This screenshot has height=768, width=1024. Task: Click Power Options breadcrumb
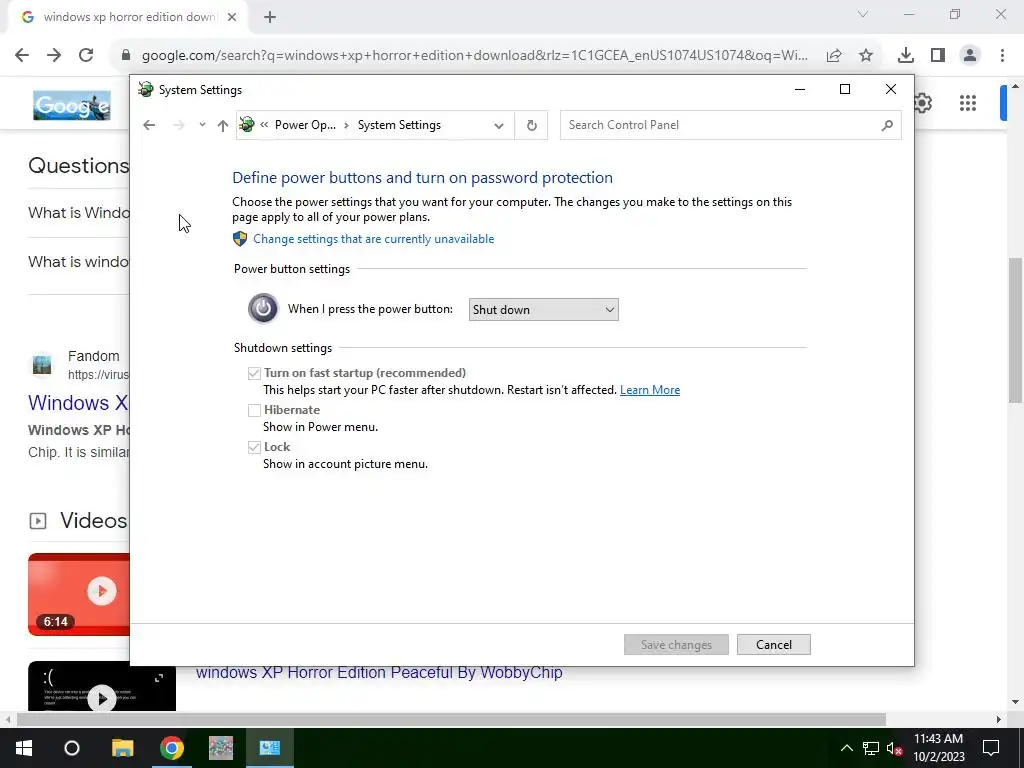[x=305, y=125]
